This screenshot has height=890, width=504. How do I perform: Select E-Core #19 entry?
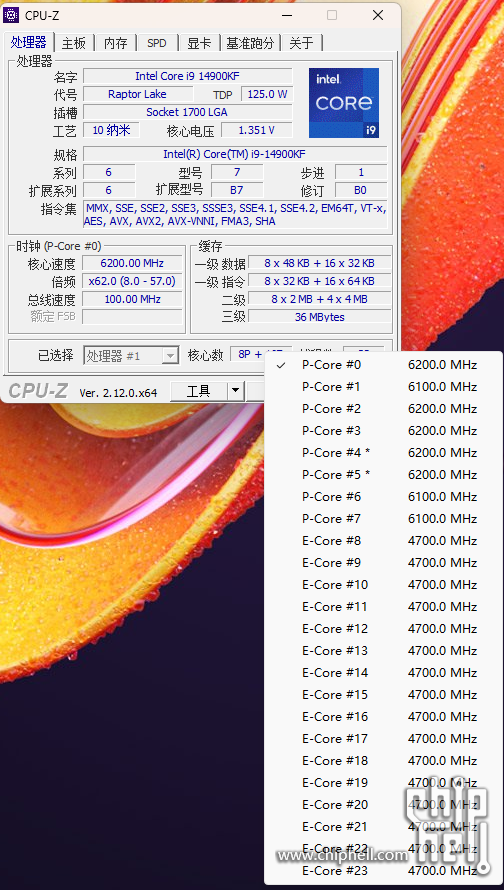pos(384,783)
